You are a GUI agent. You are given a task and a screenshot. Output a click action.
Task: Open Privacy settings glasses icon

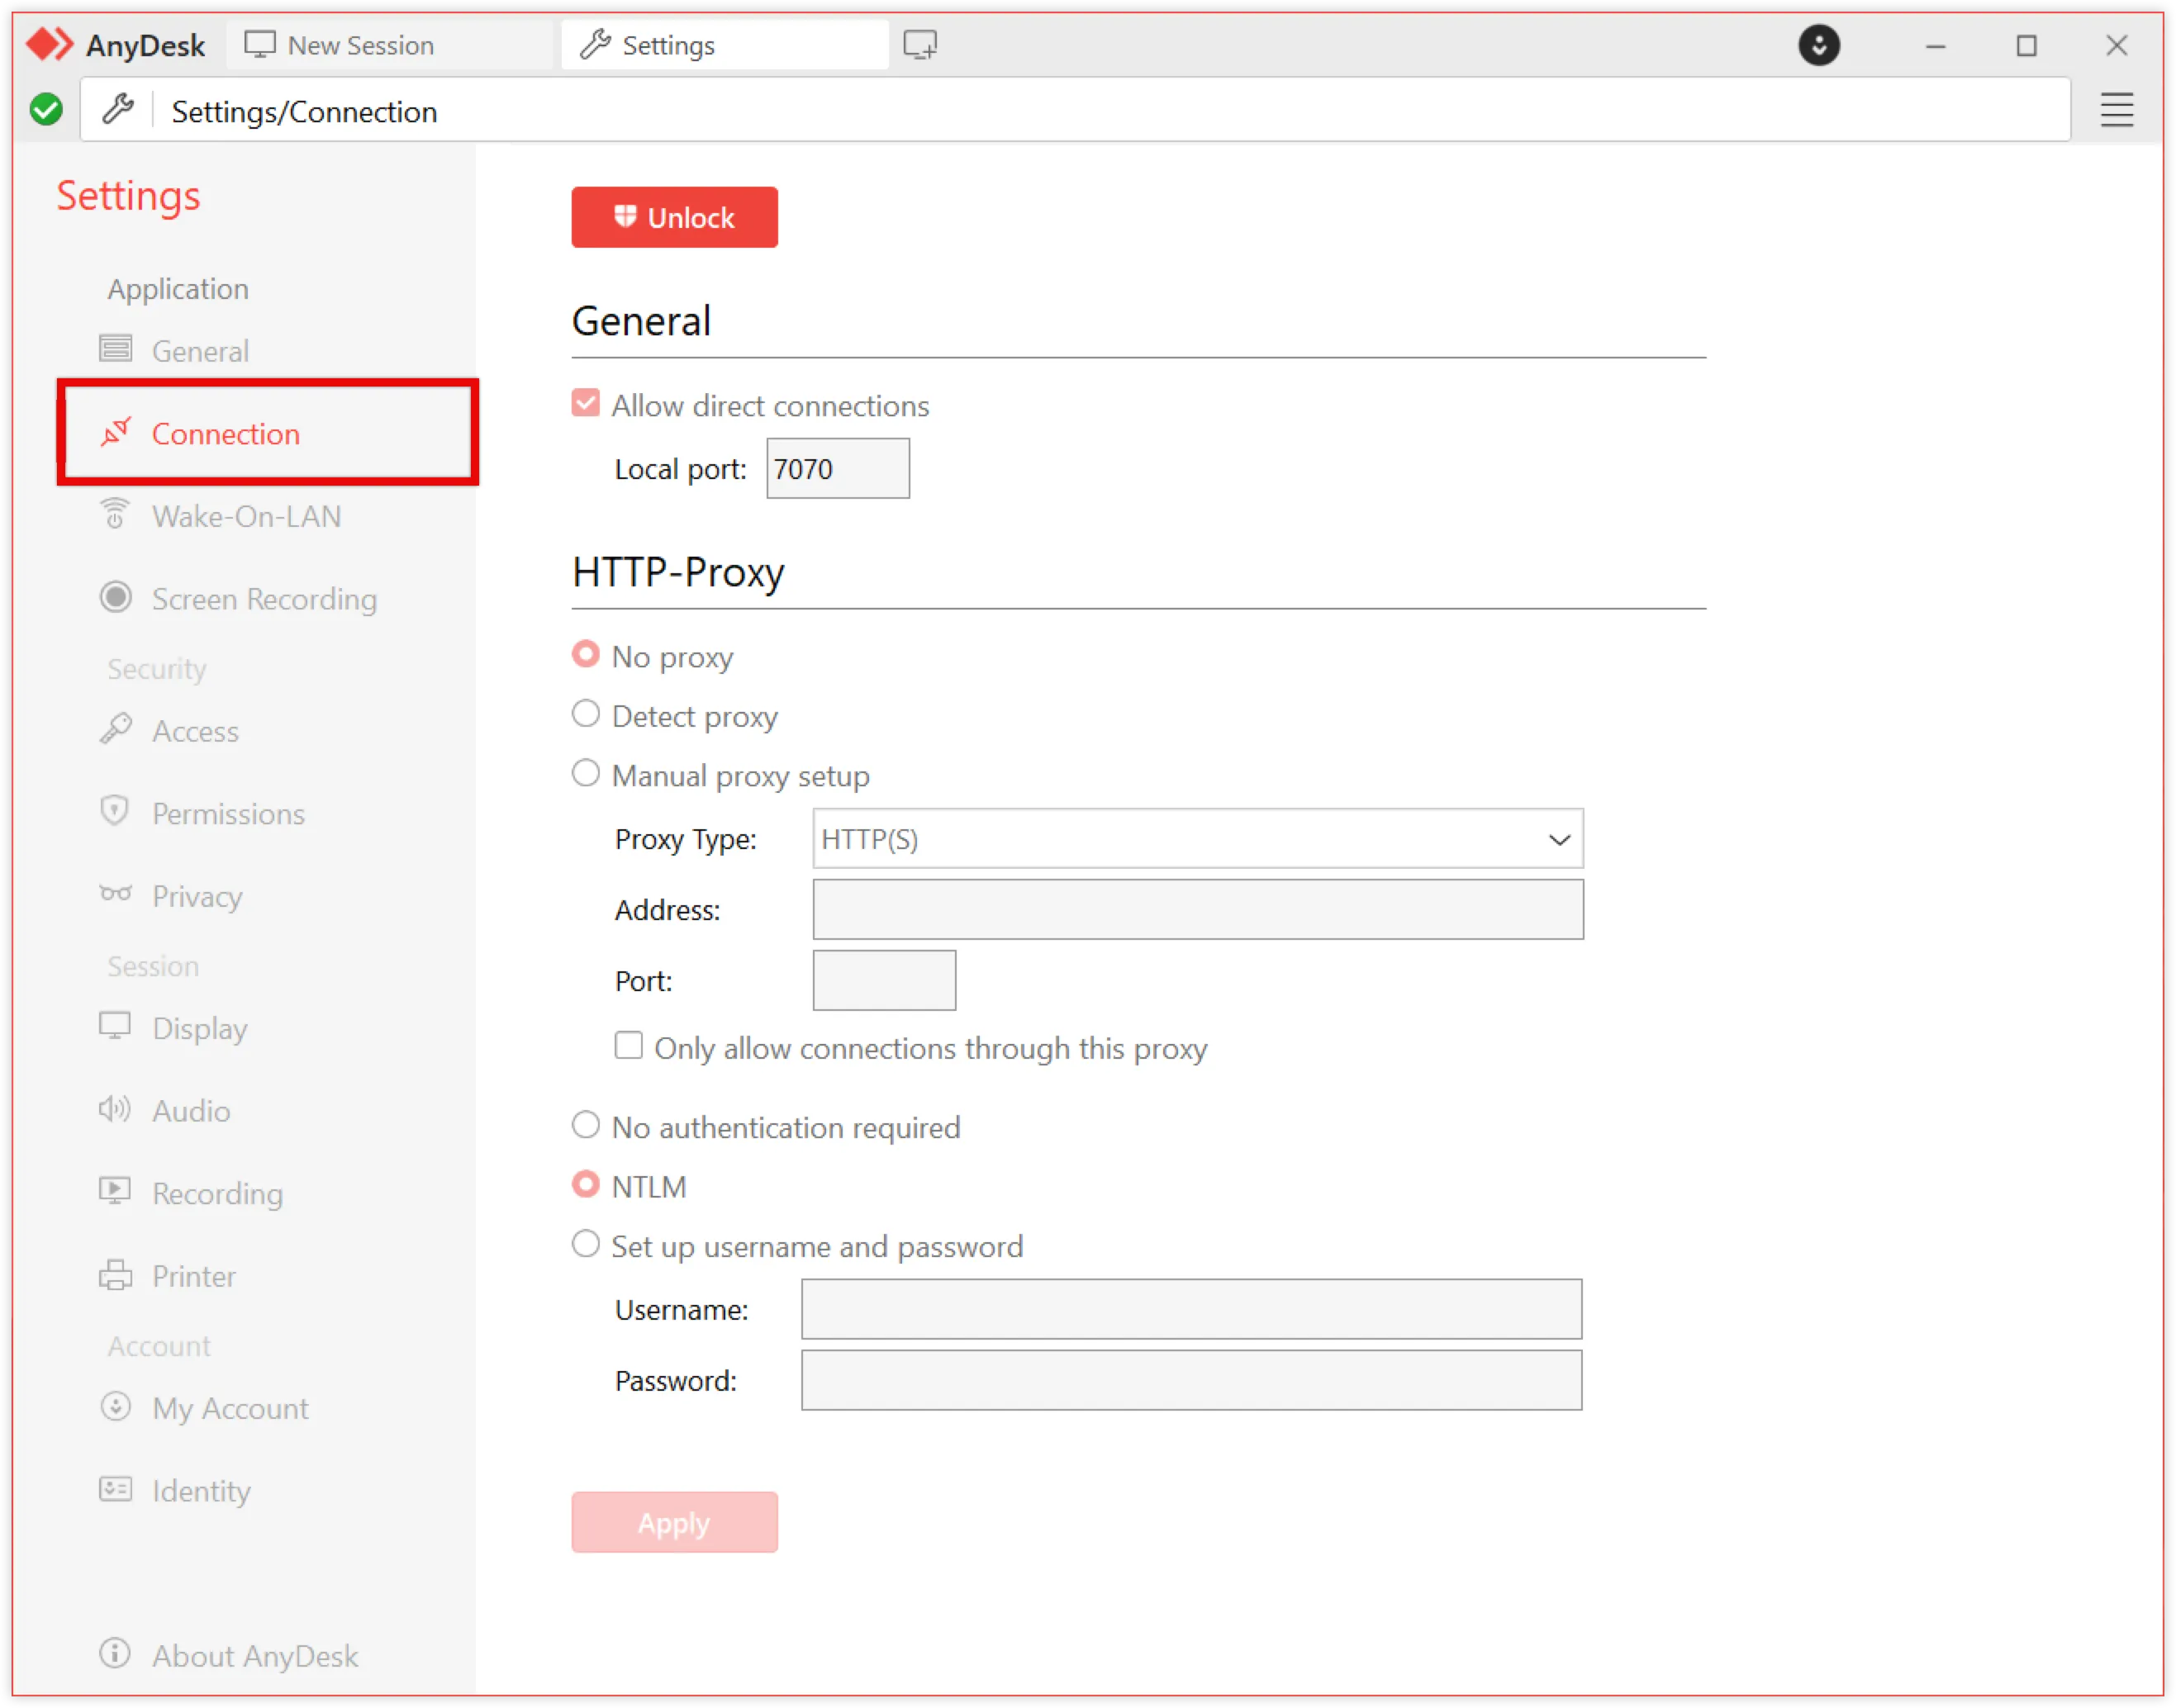(x=115, y=894)
